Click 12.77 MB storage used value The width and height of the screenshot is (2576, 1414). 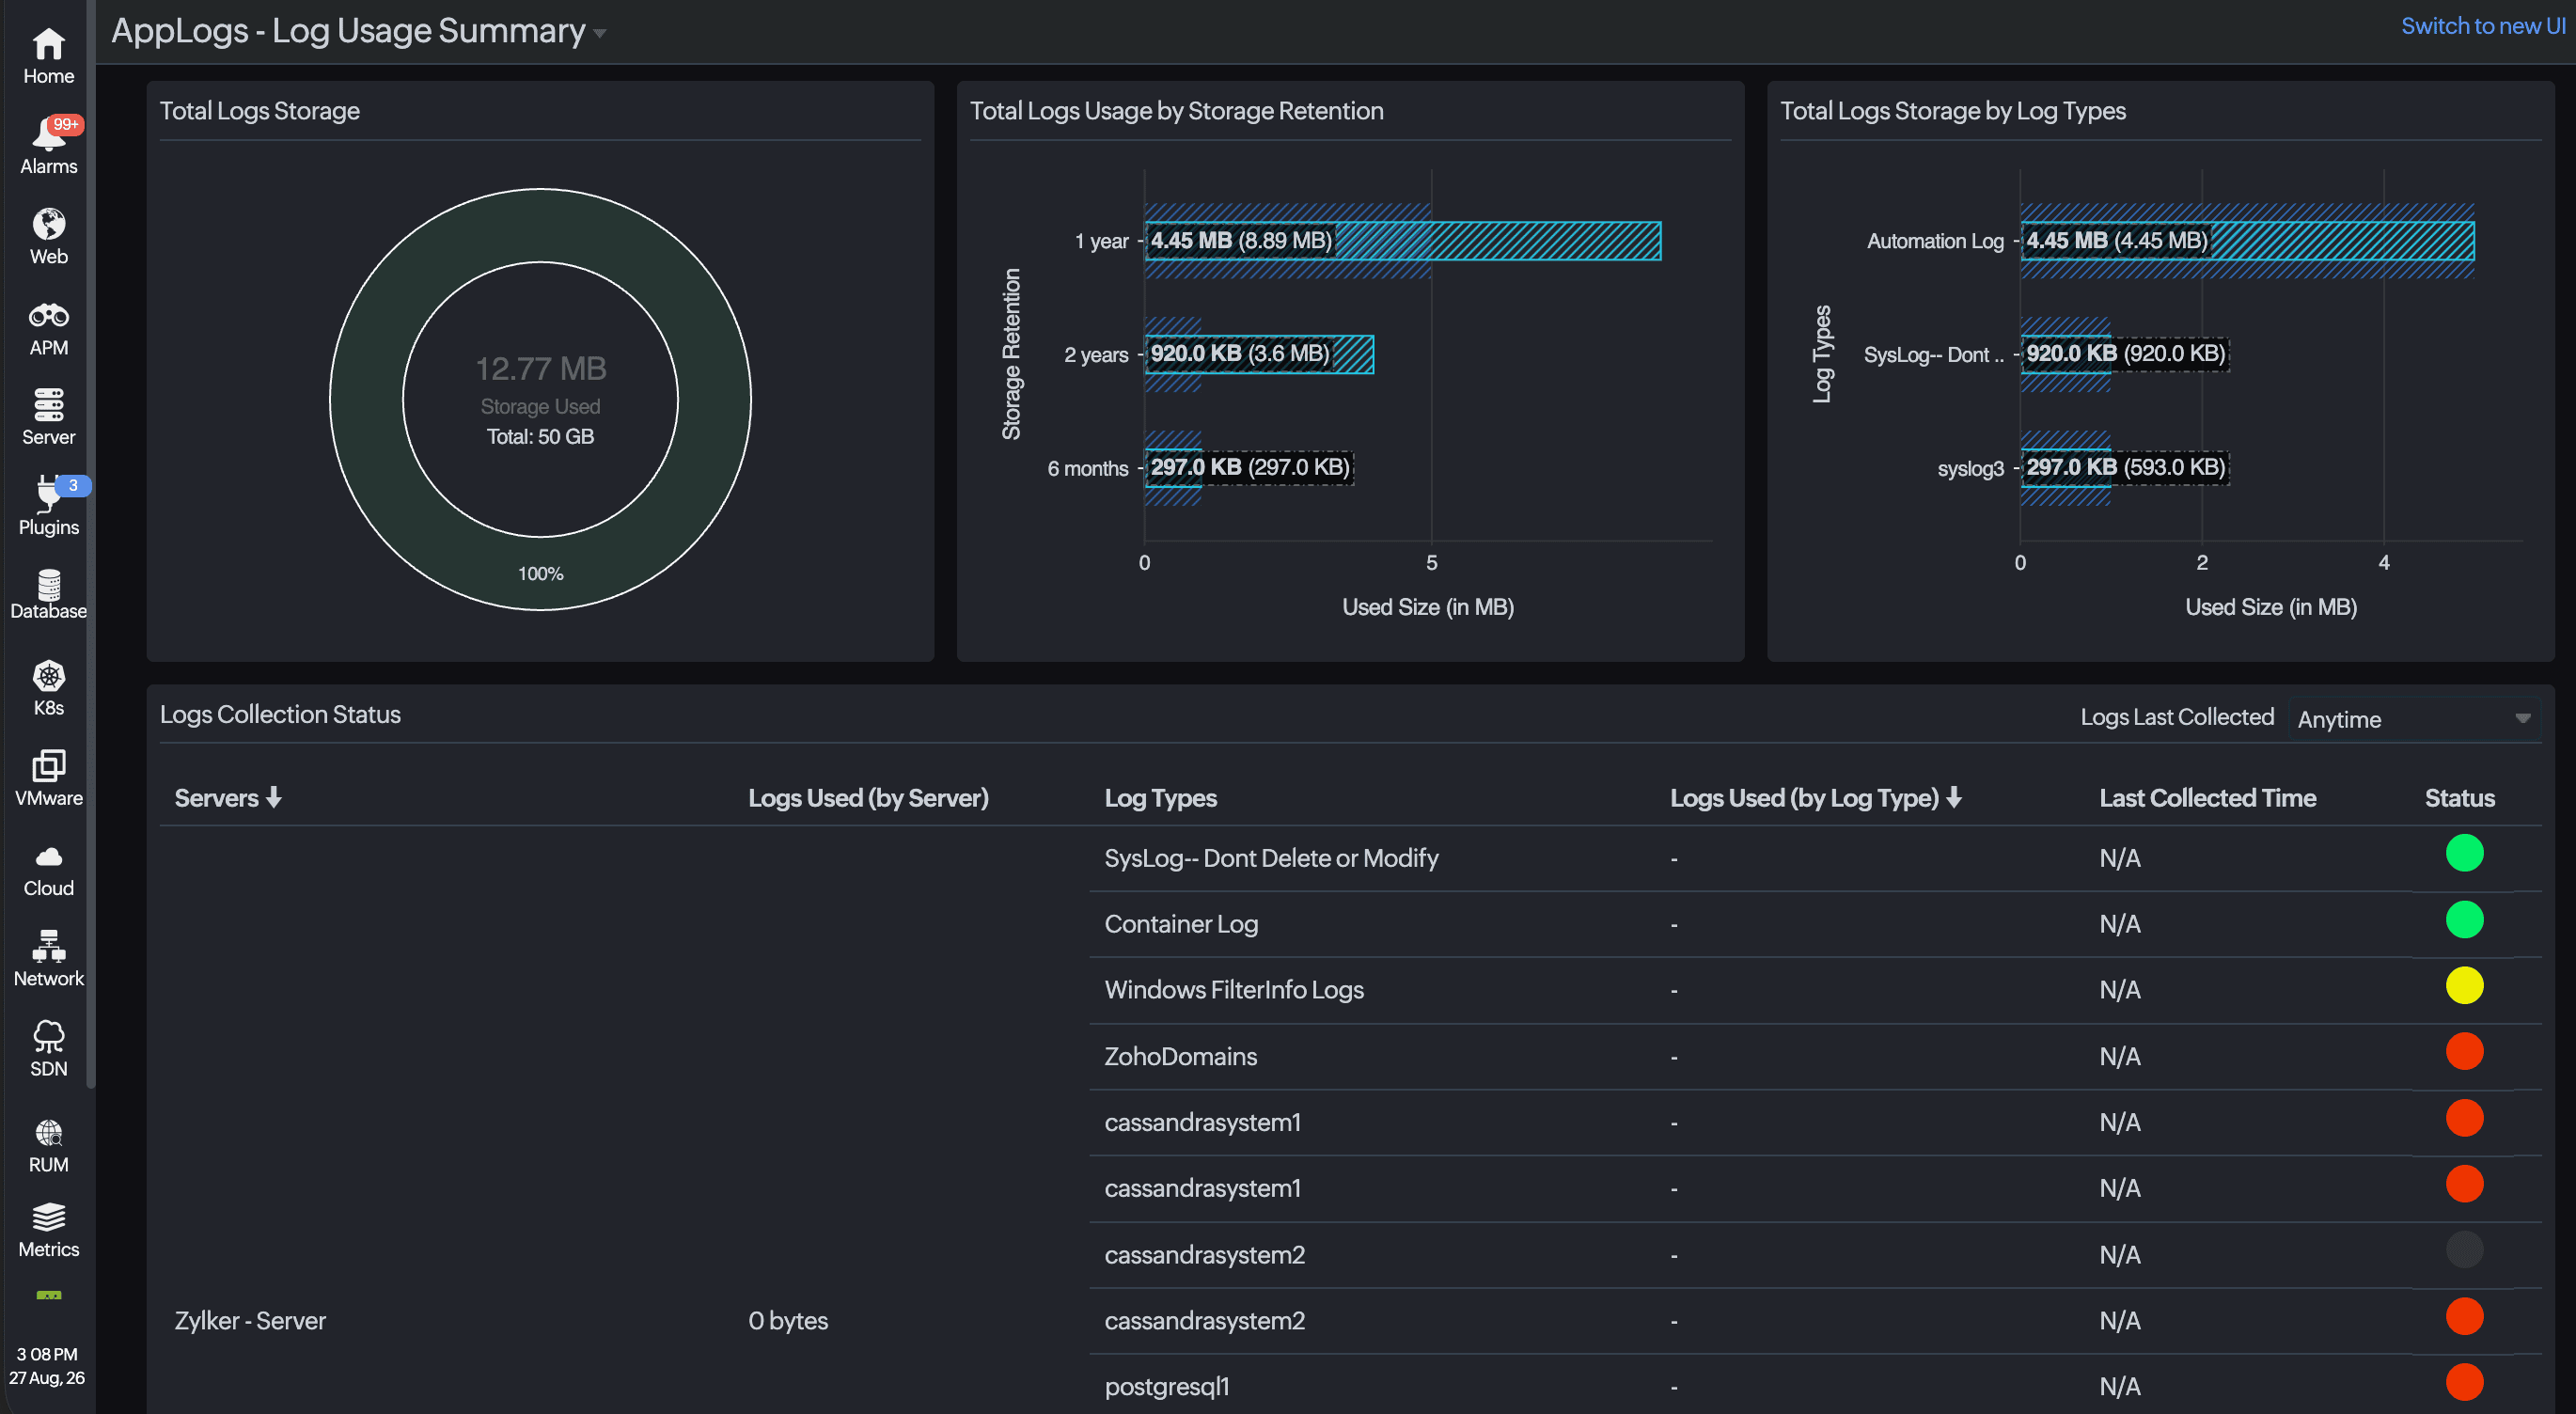(x=540, y=369)
